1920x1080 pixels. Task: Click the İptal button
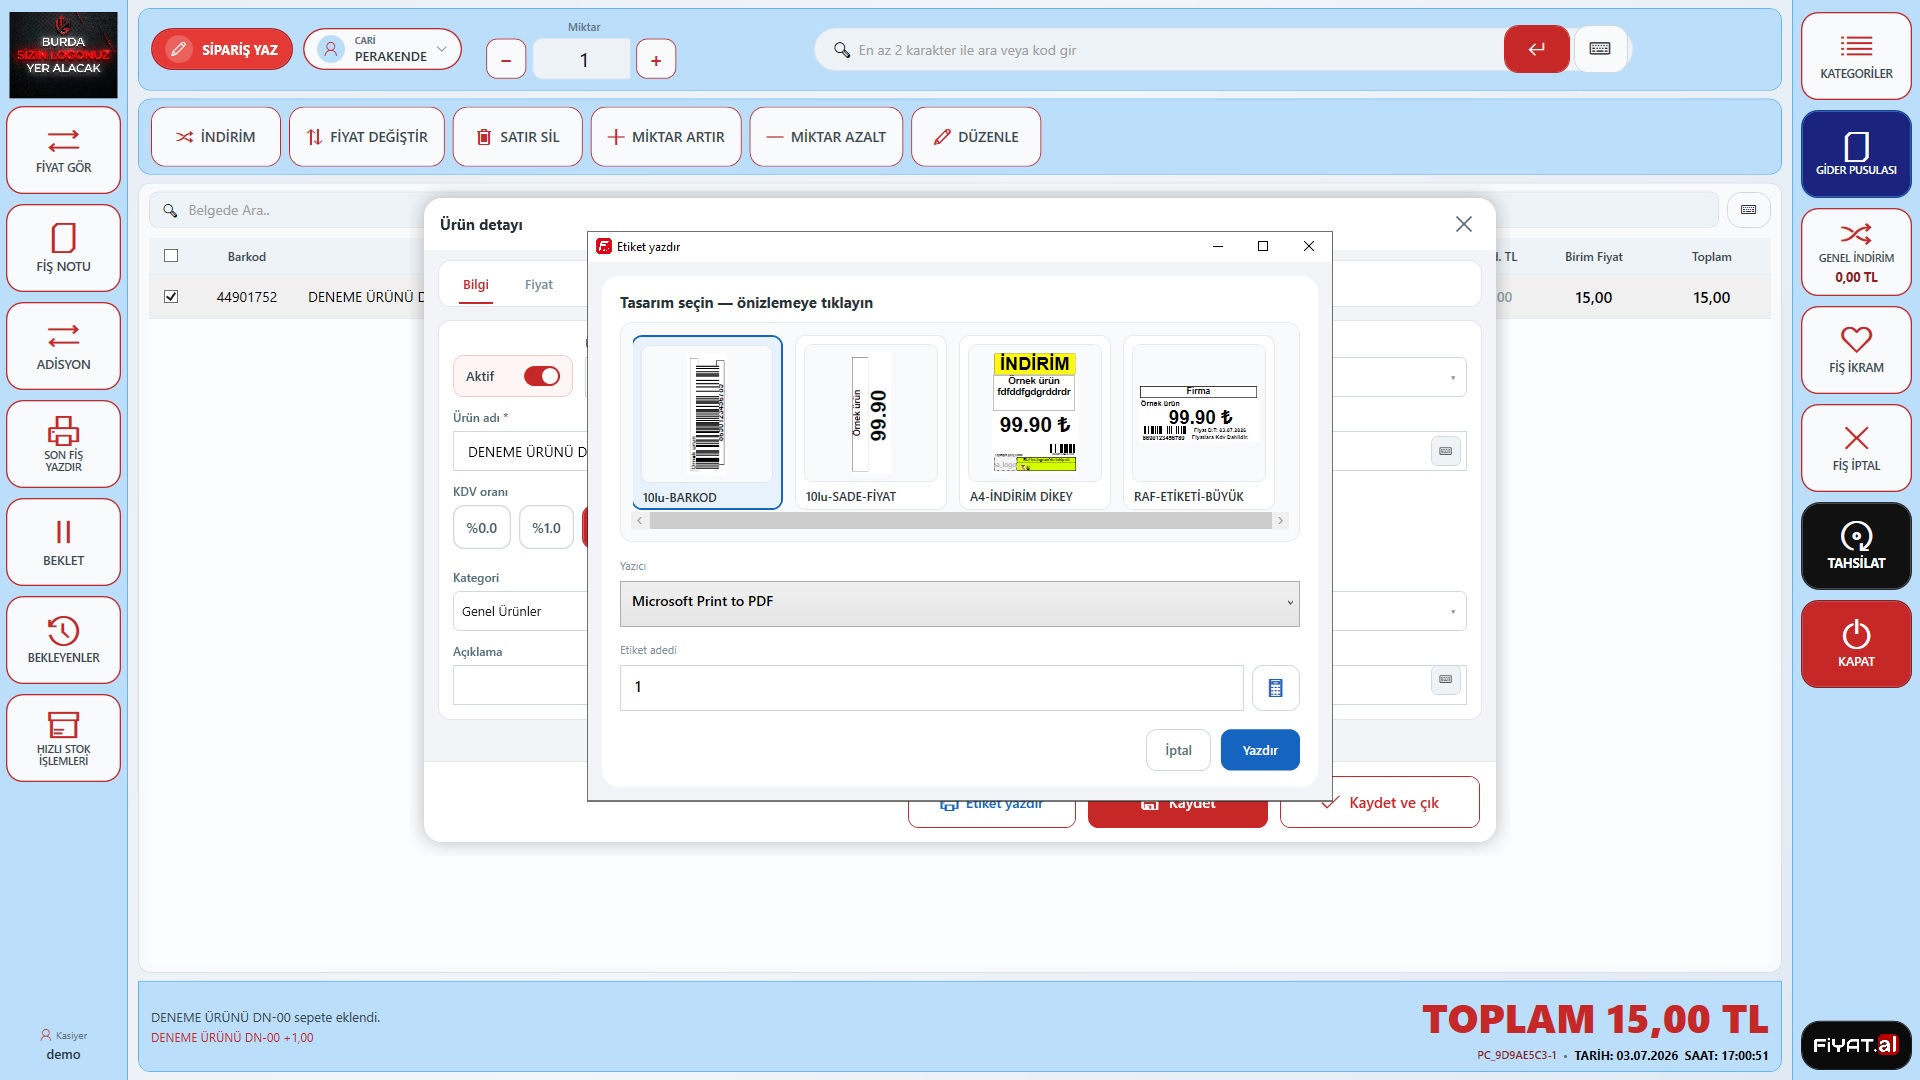(x=1178, y=750)
